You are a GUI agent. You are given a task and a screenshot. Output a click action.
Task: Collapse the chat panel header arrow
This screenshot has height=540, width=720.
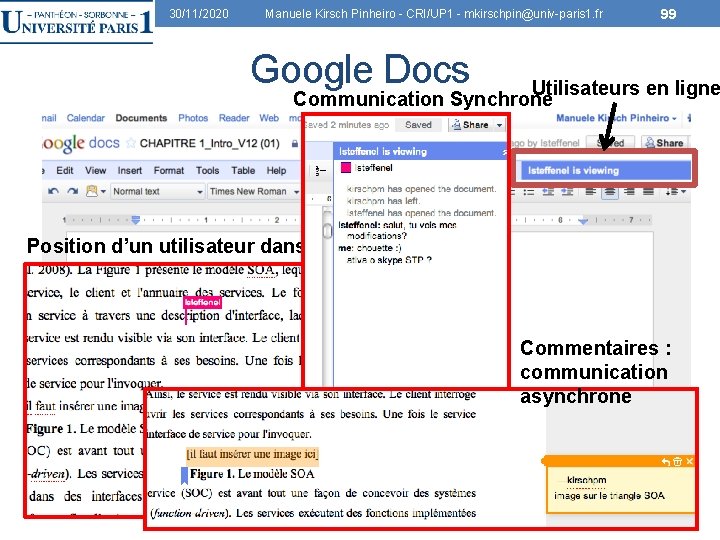(x=504, y=152)
